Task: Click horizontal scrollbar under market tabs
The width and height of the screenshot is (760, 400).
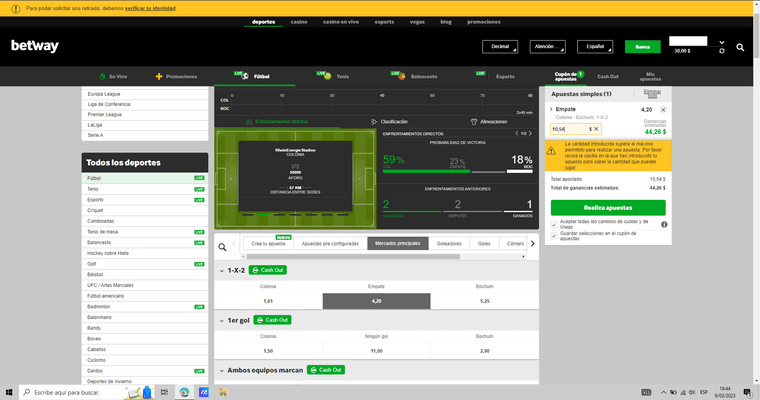Action: pos(353,256)
